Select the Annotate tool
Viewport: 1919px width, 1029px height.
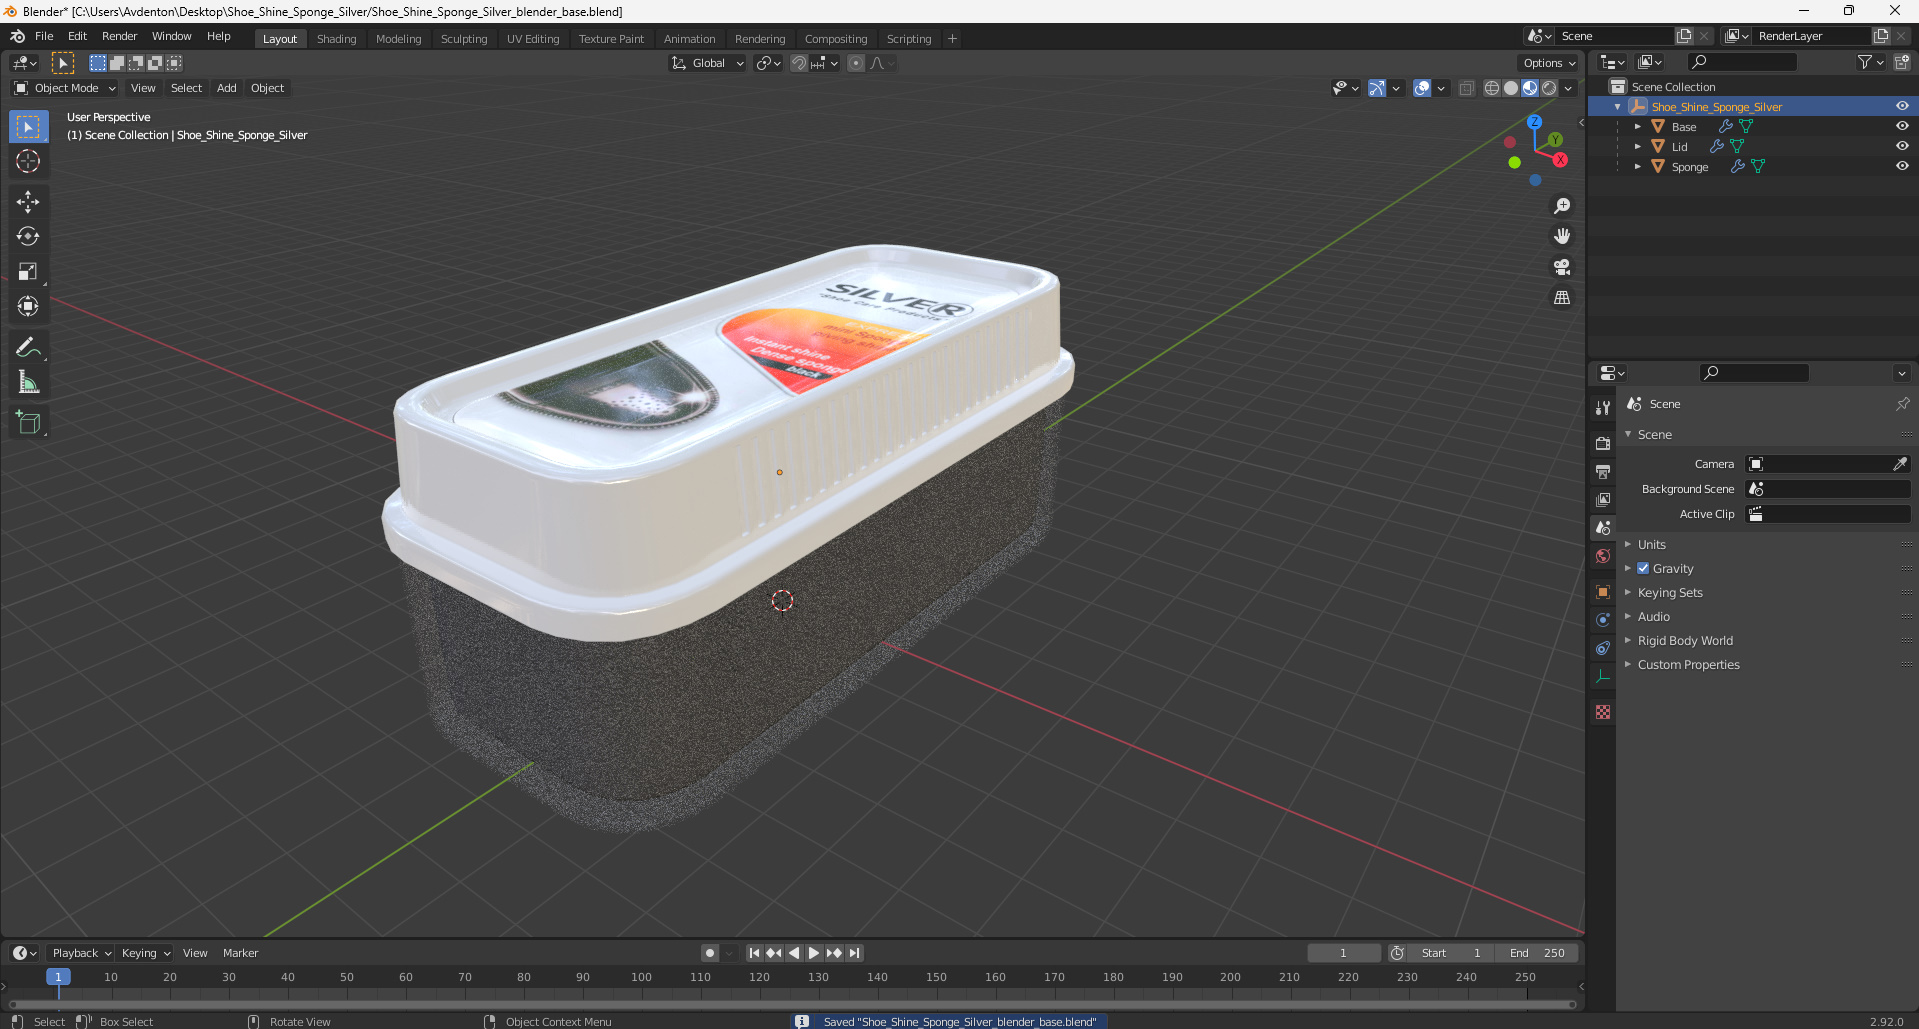28,348
